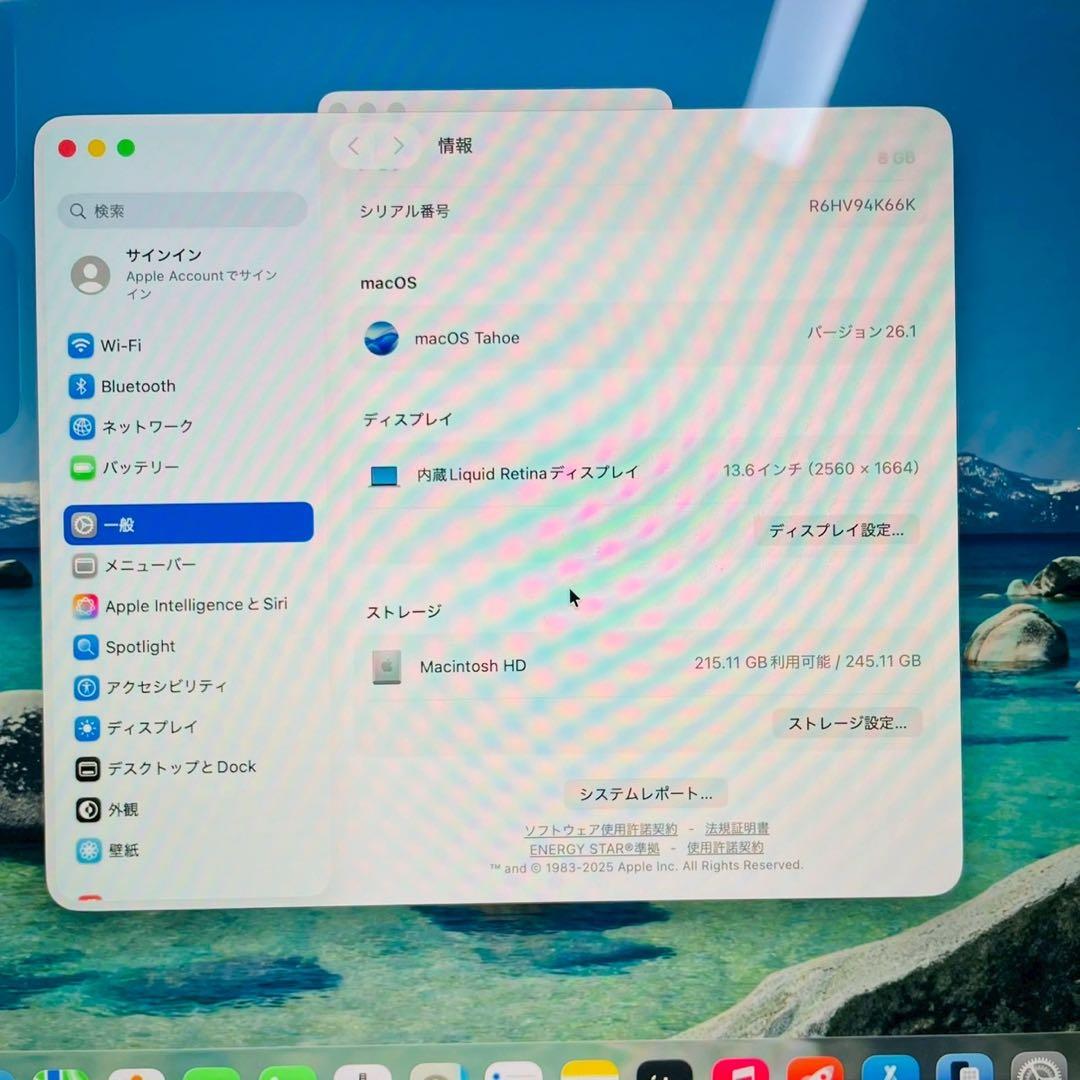
Task: Click the back navigation chevron
Action: tap(353, 145)
